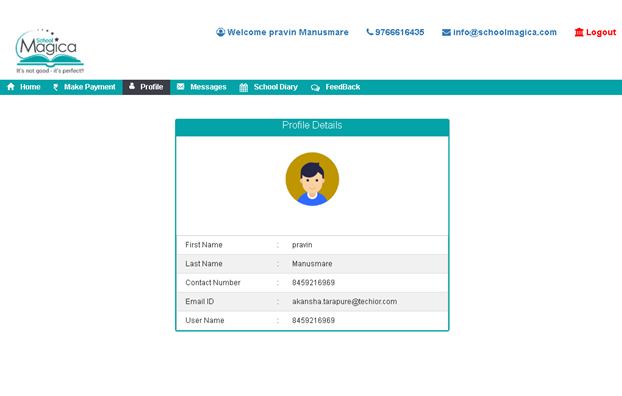Click the chat bubbles icon for FeedBack
The image size is (622, 396).
click(315, 87)
